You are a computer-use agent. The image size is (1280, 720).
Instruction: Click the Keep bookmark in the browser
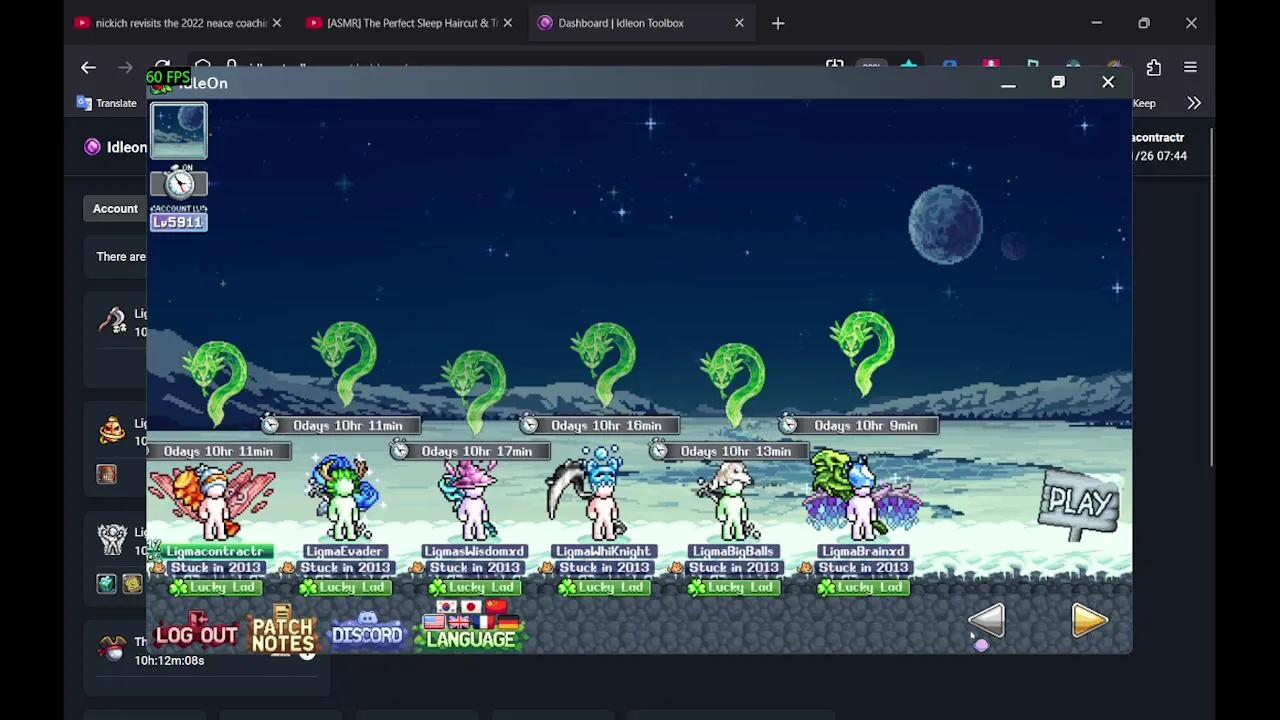[x=1144, y=103]
